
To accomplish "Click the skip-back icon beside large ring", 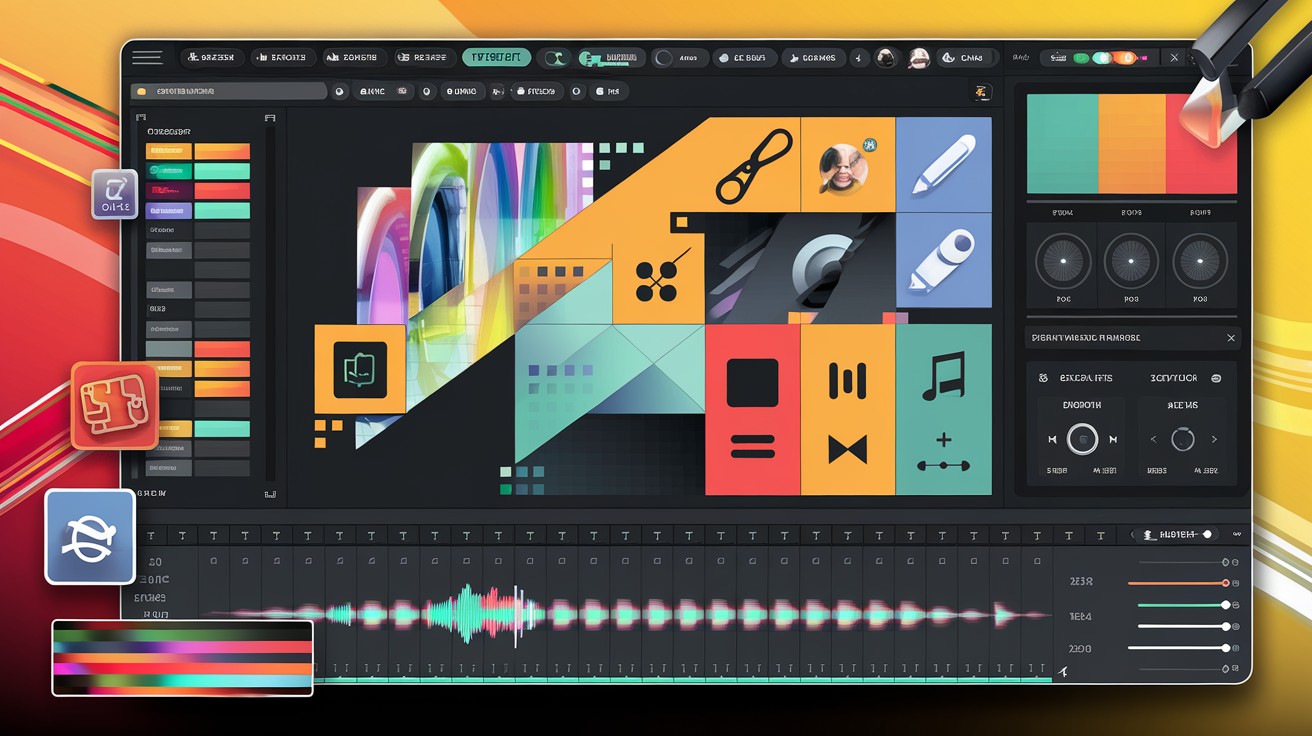I will coord(1052,439).
